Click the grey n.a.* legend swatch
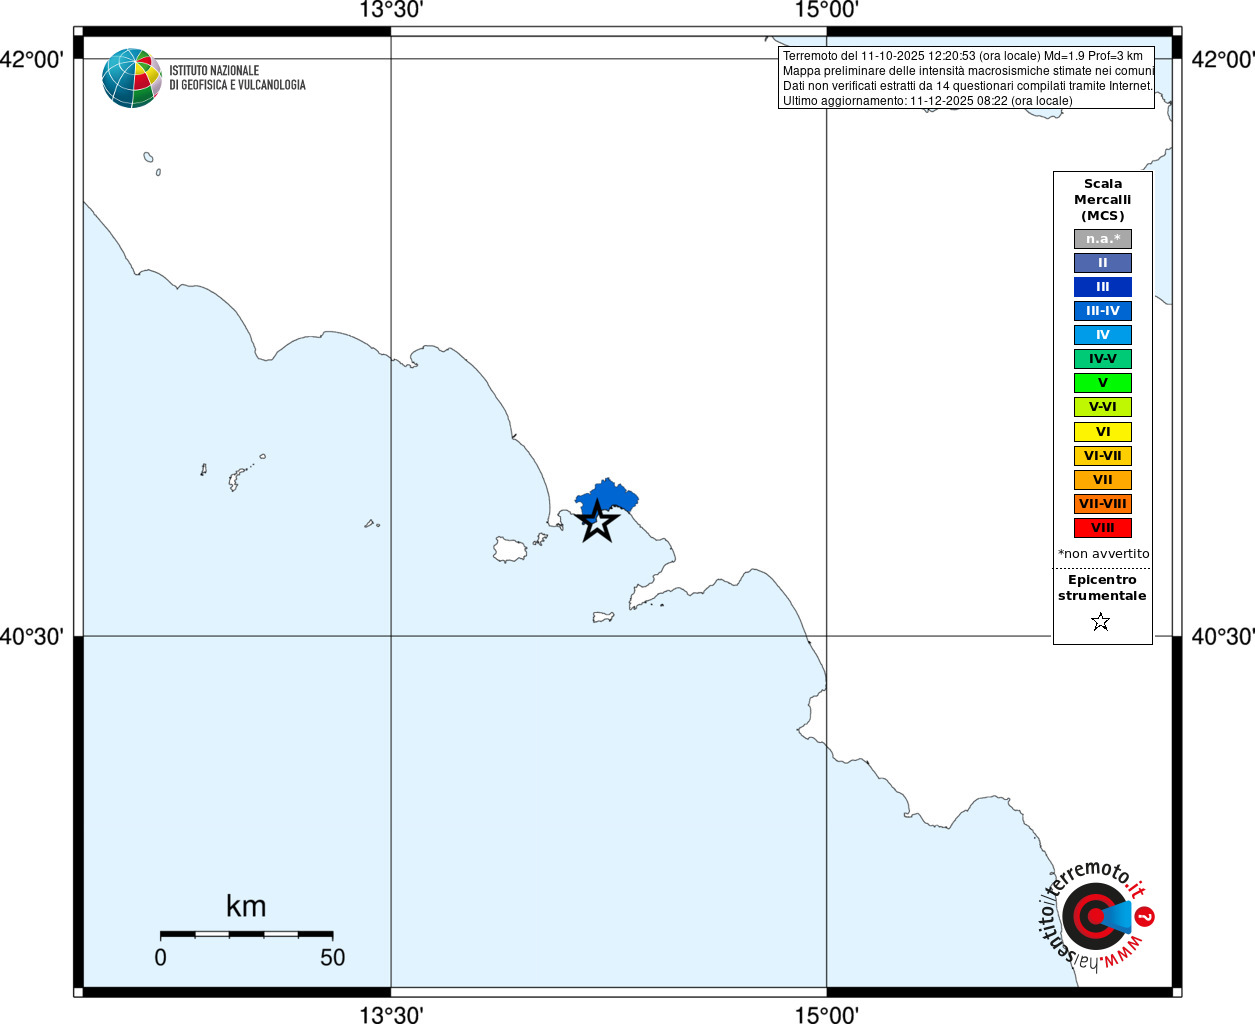1255x1024 pixels. (1103, 239)
